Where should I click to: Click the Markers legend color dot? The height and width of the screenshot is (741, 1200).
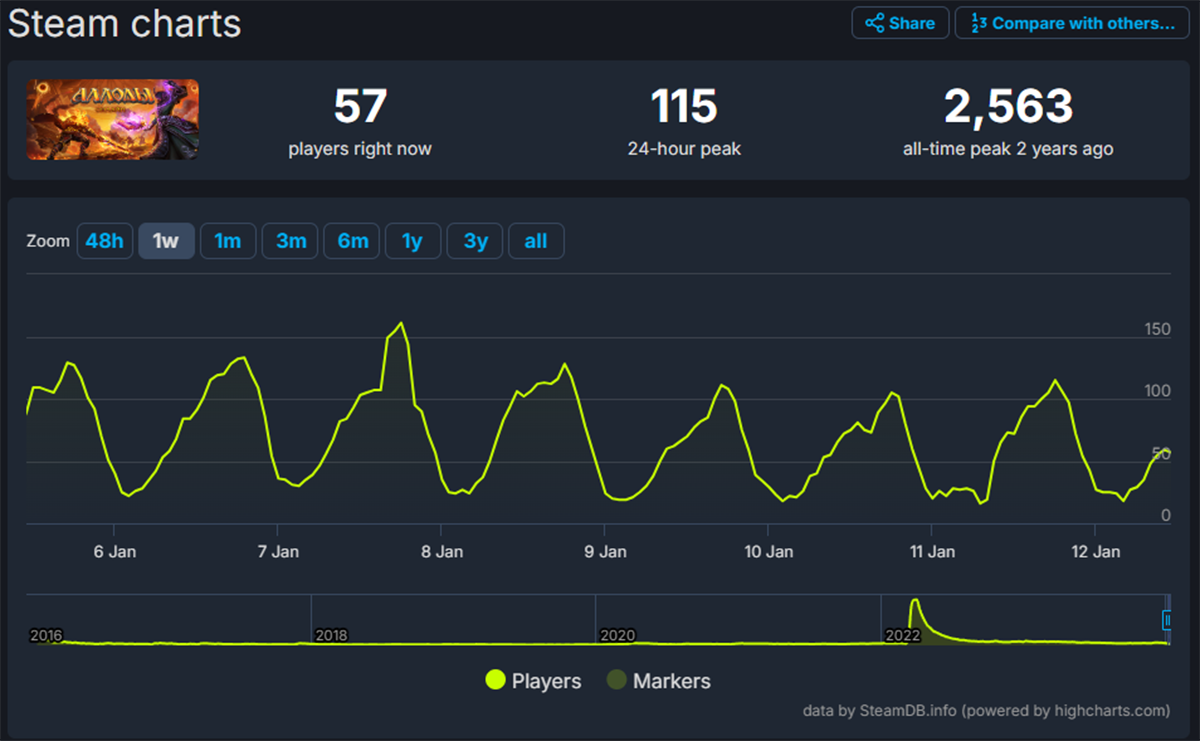click(618, 681)
